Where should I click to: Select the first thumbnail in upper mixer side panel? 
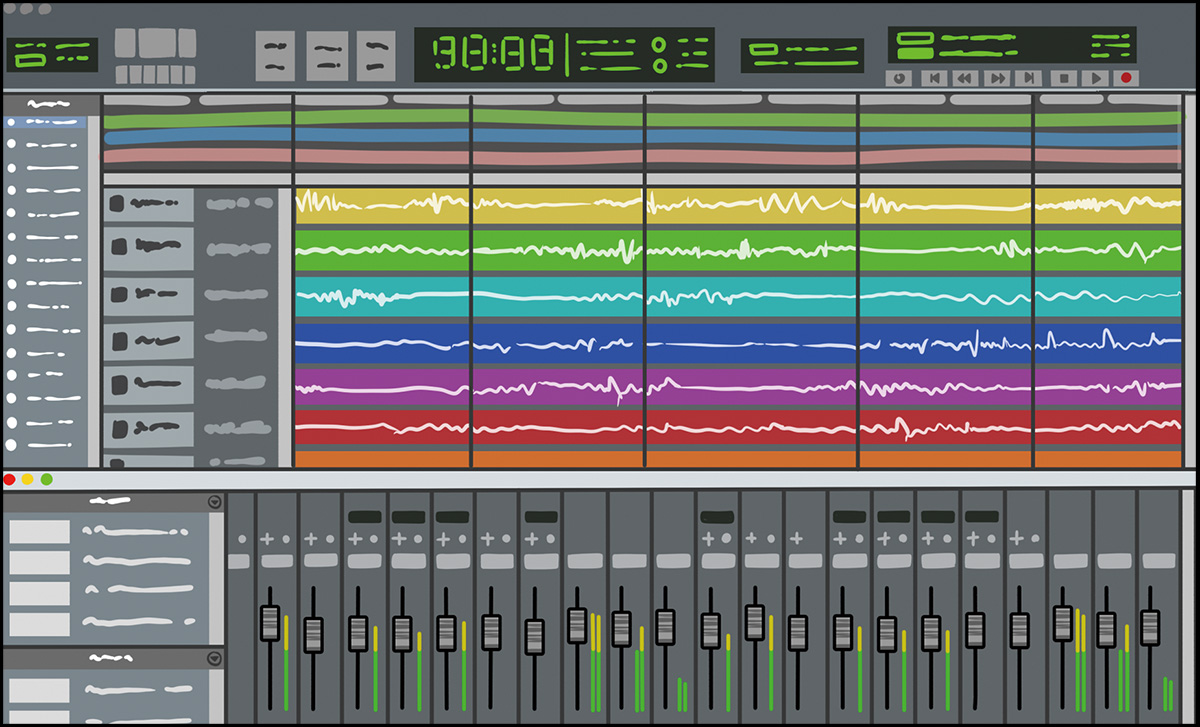39,531
